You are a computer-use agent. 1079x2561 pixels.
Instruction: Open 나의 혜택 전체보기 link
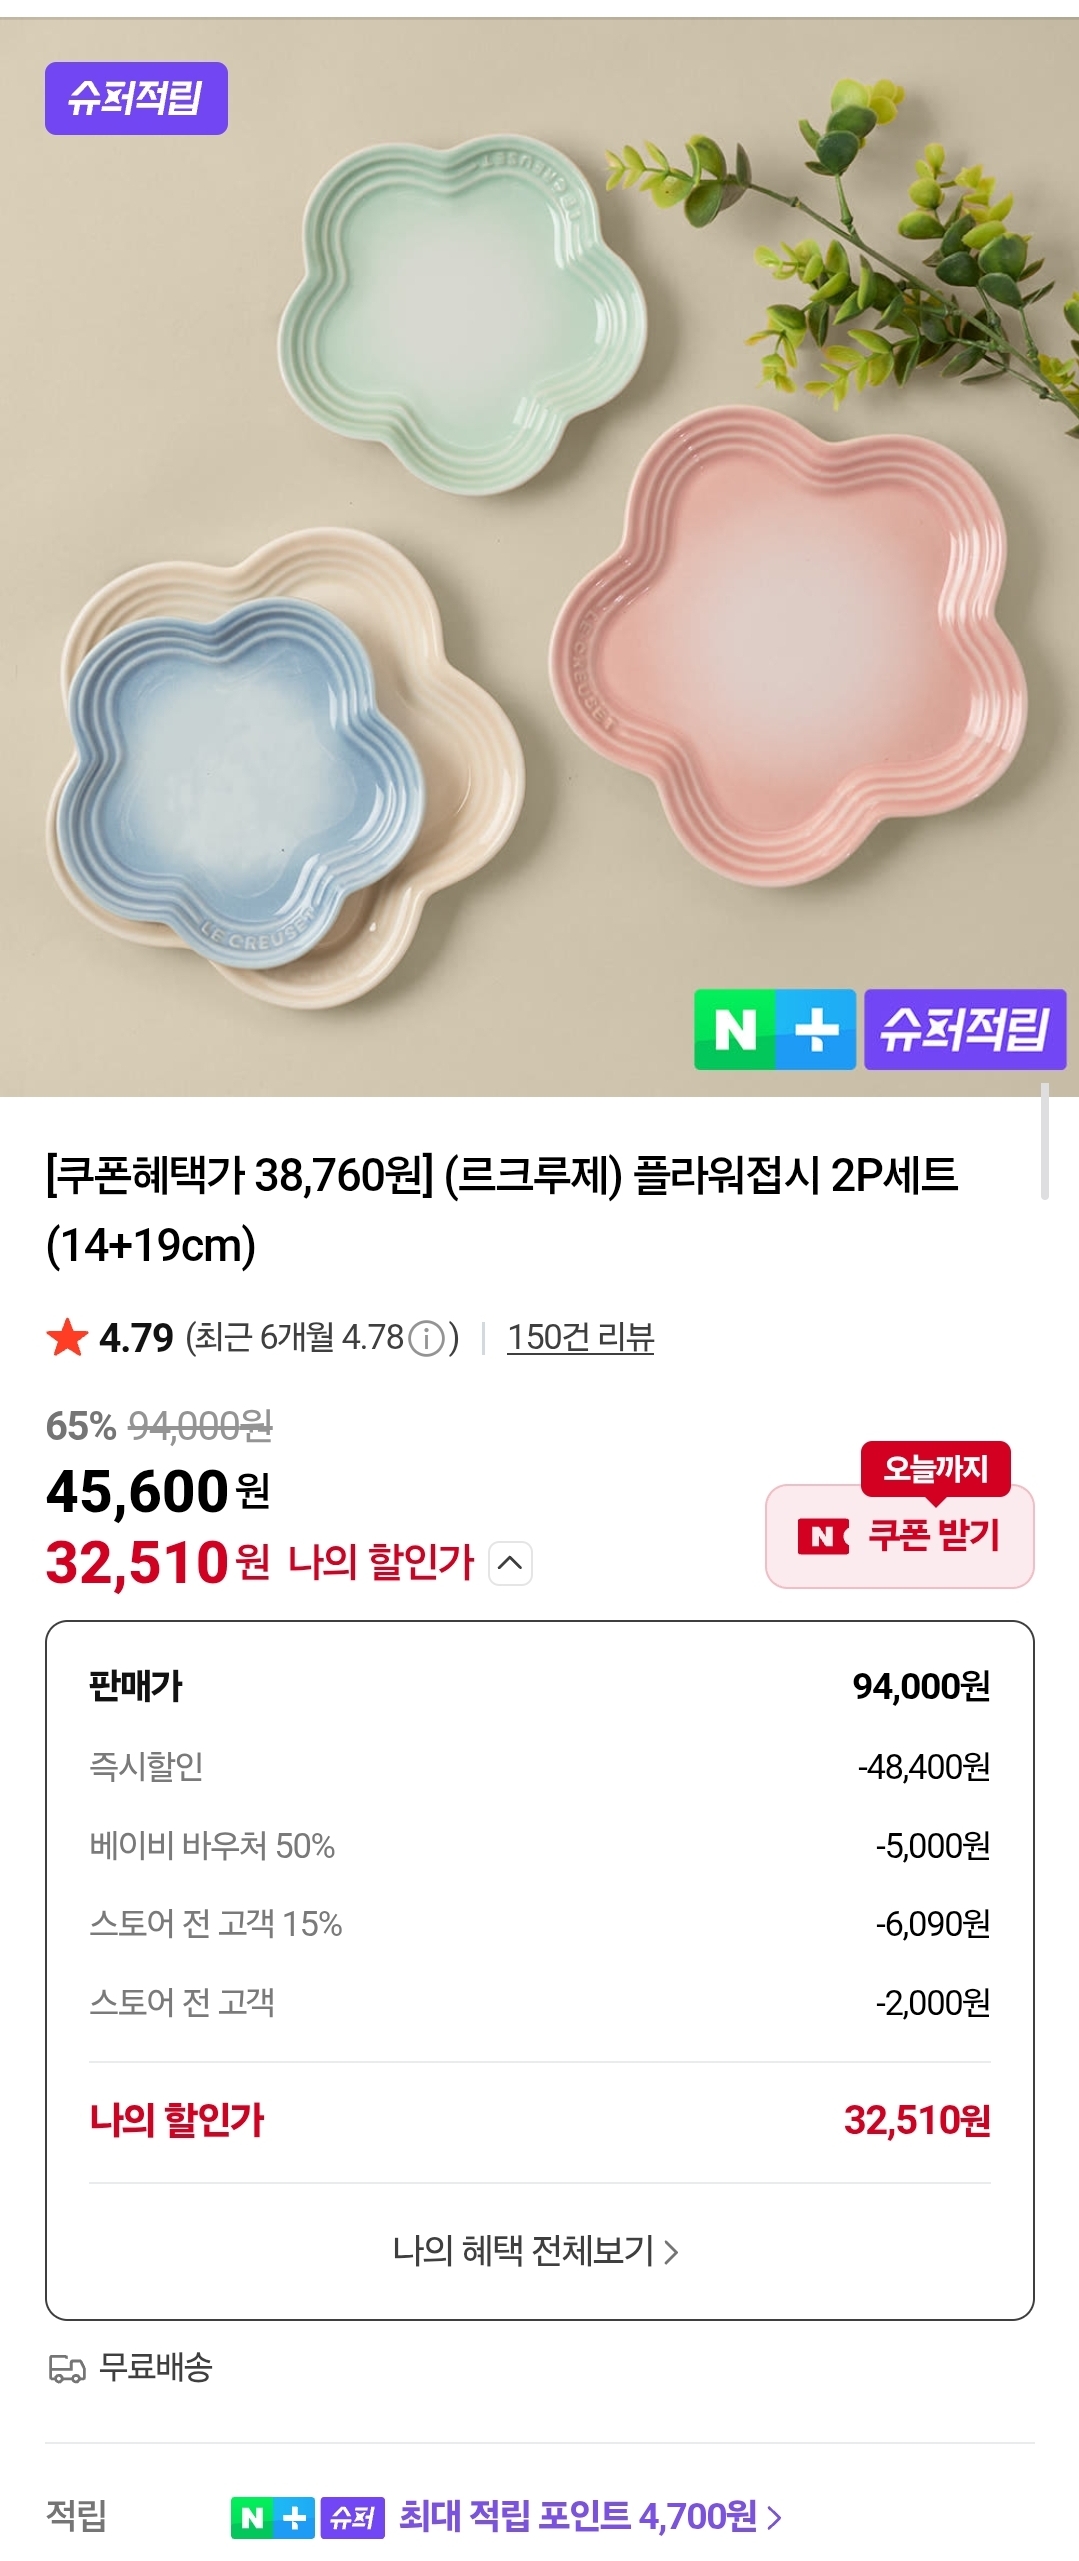(536, 2251)
